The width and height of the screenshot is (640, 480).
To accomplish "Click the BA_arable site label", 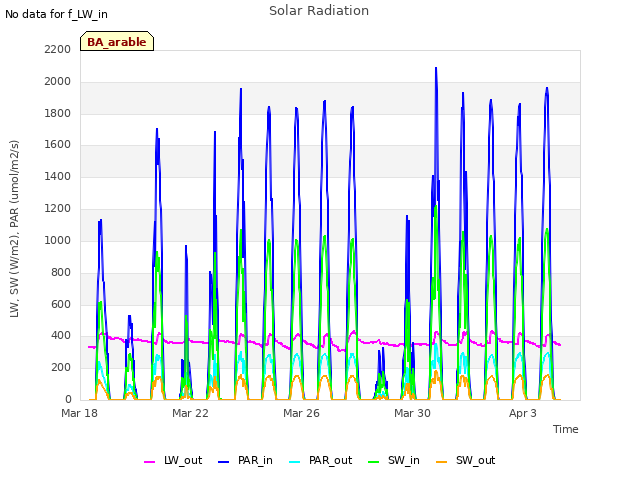I will (117, 42).
